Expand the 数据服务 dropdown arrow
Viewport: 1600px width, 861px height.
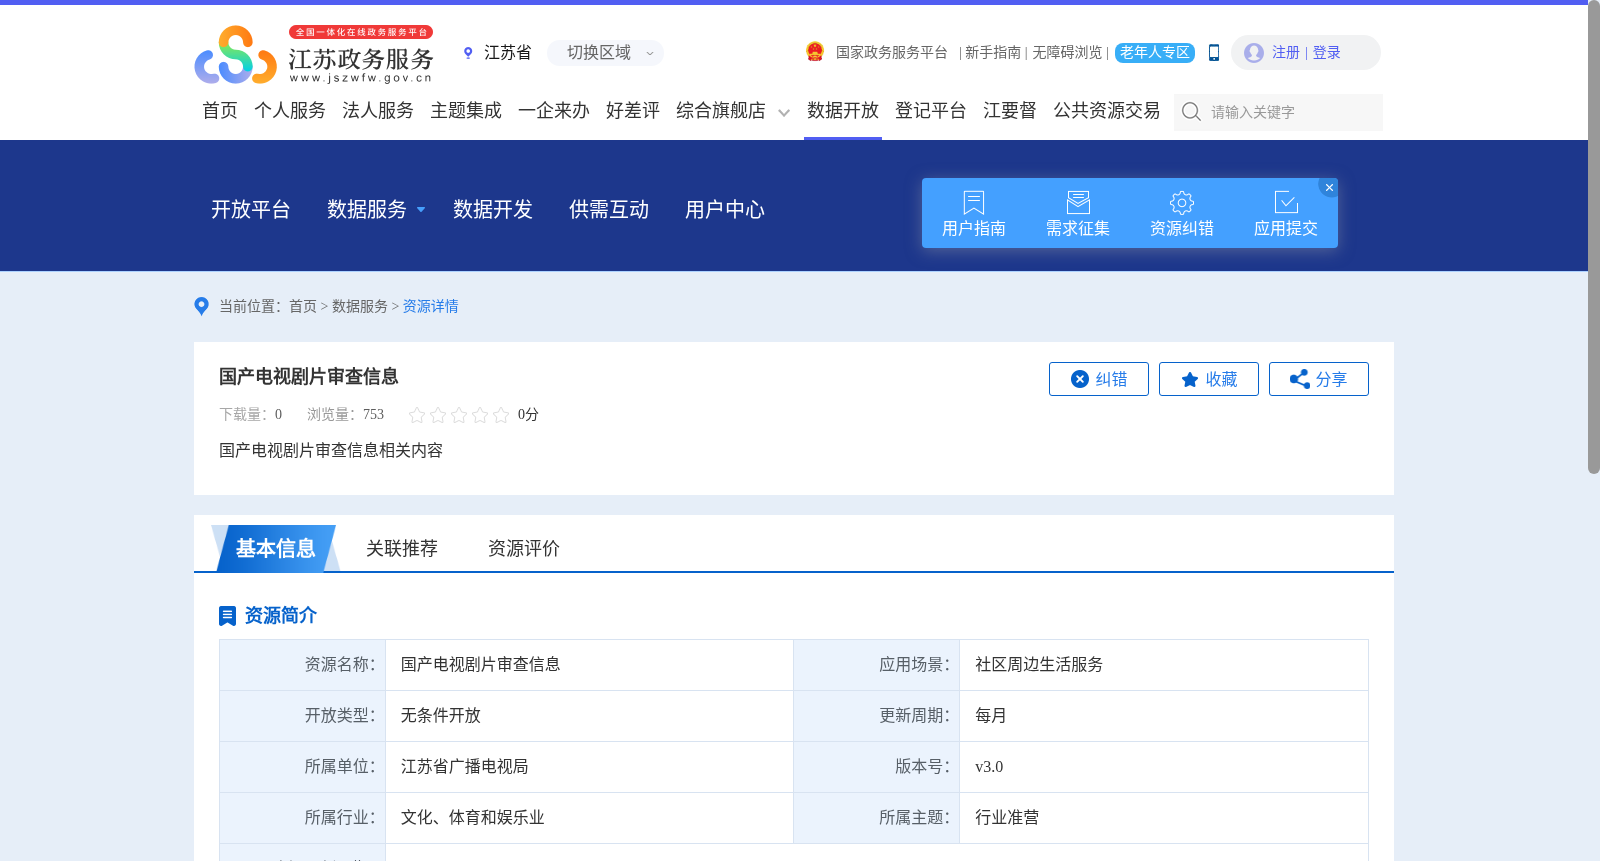coord(421,210)
